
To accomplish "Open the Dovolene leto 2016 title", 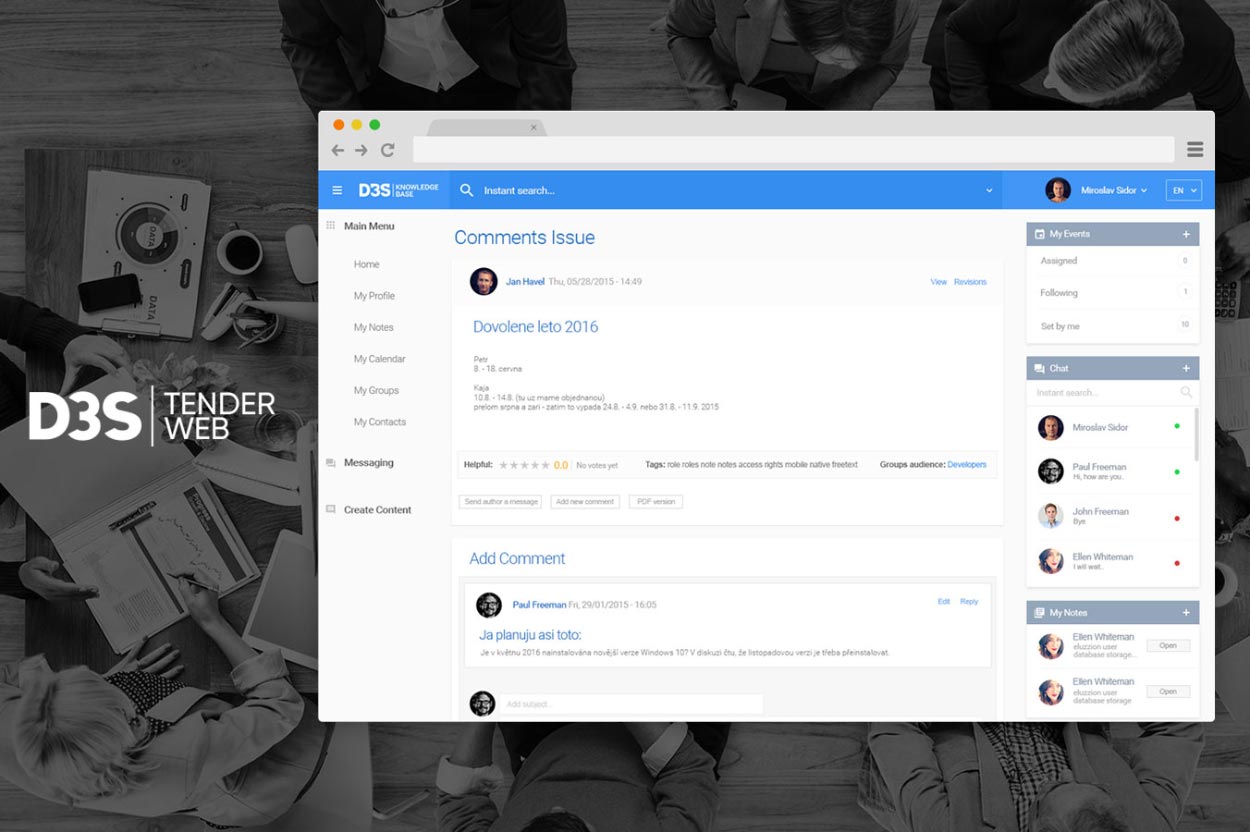I will [x=535, y=327].
